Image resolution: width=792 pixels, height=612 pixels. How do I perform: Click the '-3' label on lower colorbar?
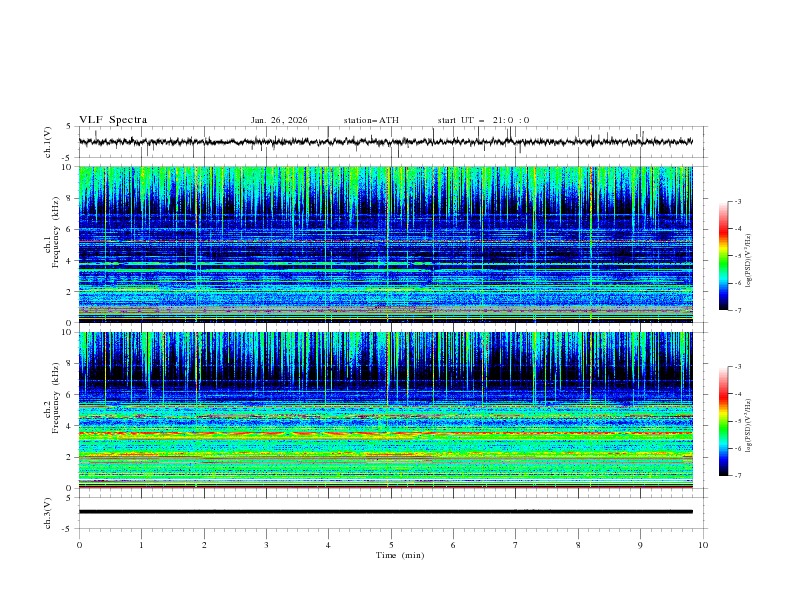[738, 367]
